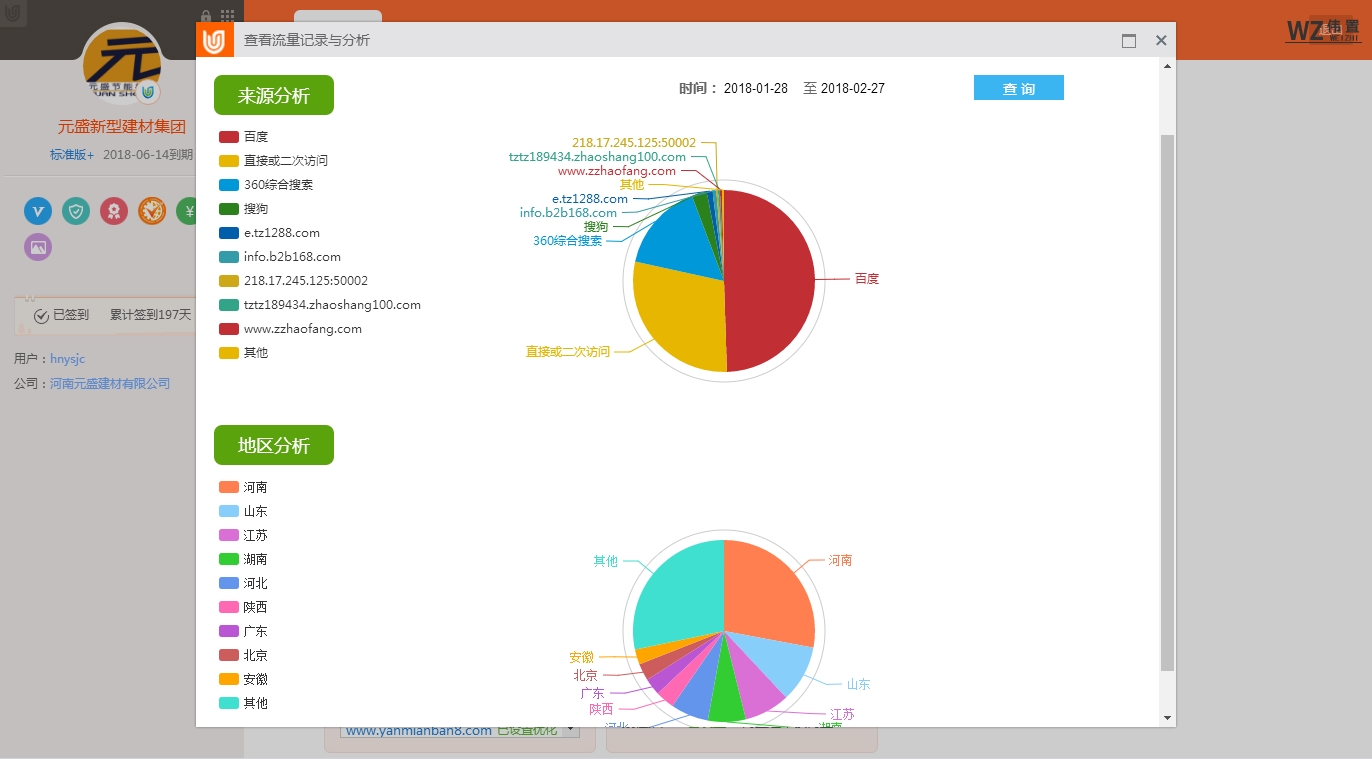Click the start date 2018-01-28 picker
The image size is (1372, 759).
pos(755,89)
